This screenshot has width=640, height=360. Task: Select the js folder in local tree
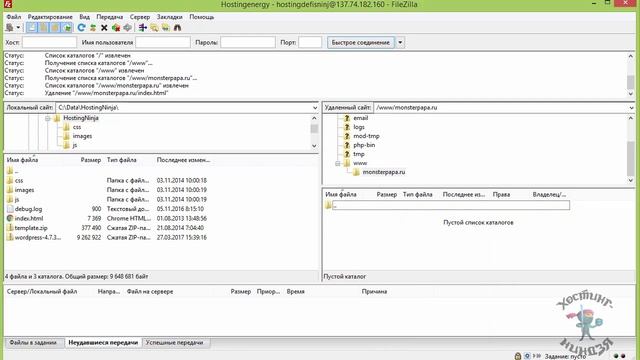74,145
